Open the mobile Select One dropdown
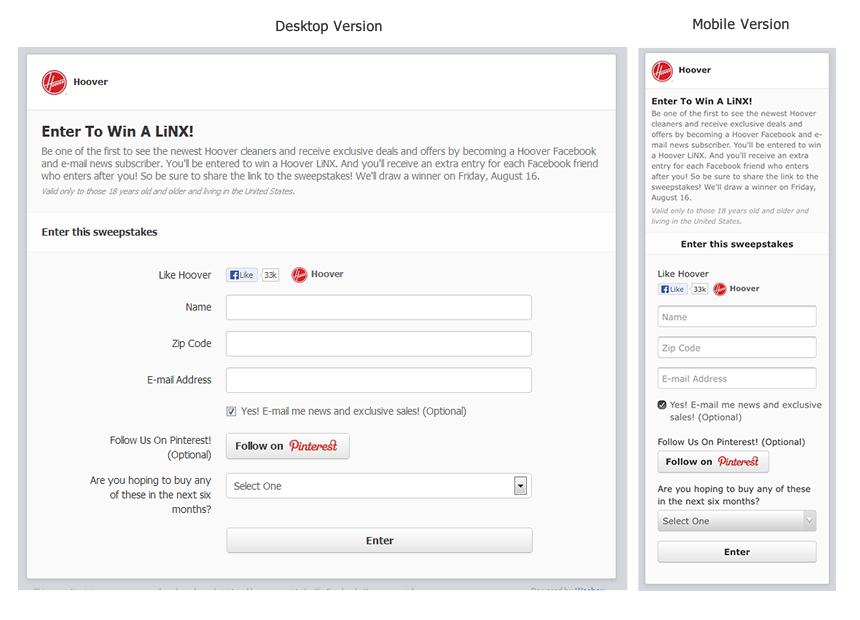 click(737, 521)
